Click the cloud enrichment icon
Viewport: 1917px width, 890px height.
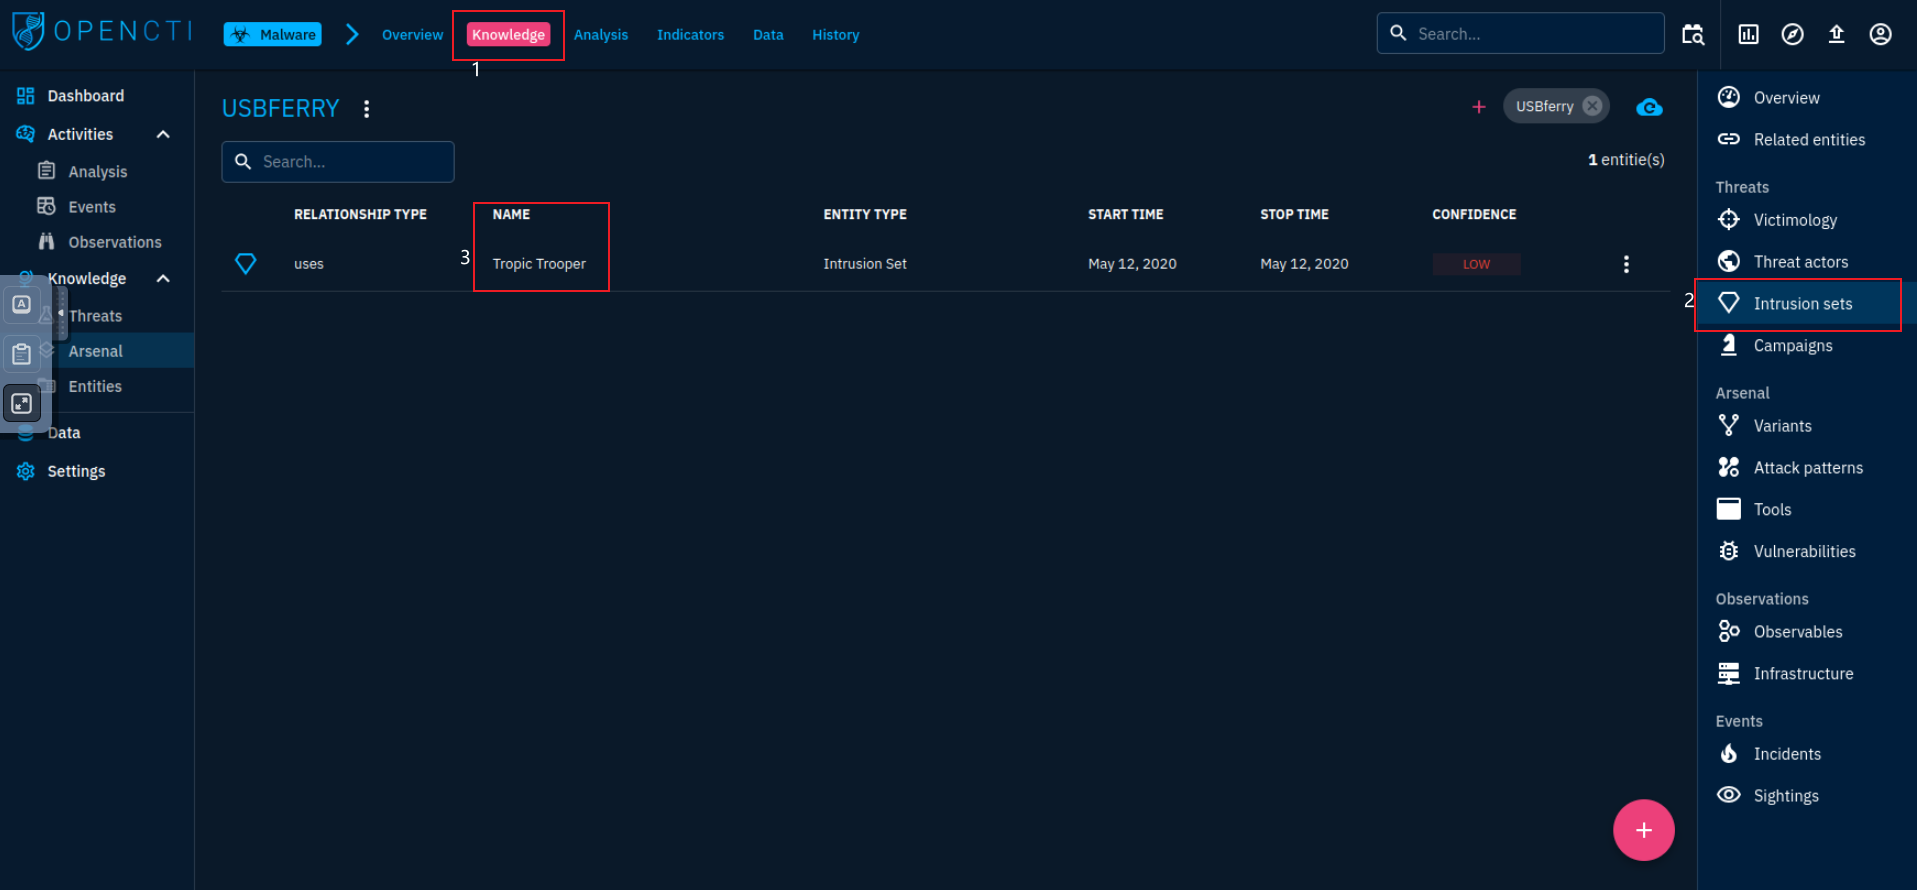click(1649, 107)
